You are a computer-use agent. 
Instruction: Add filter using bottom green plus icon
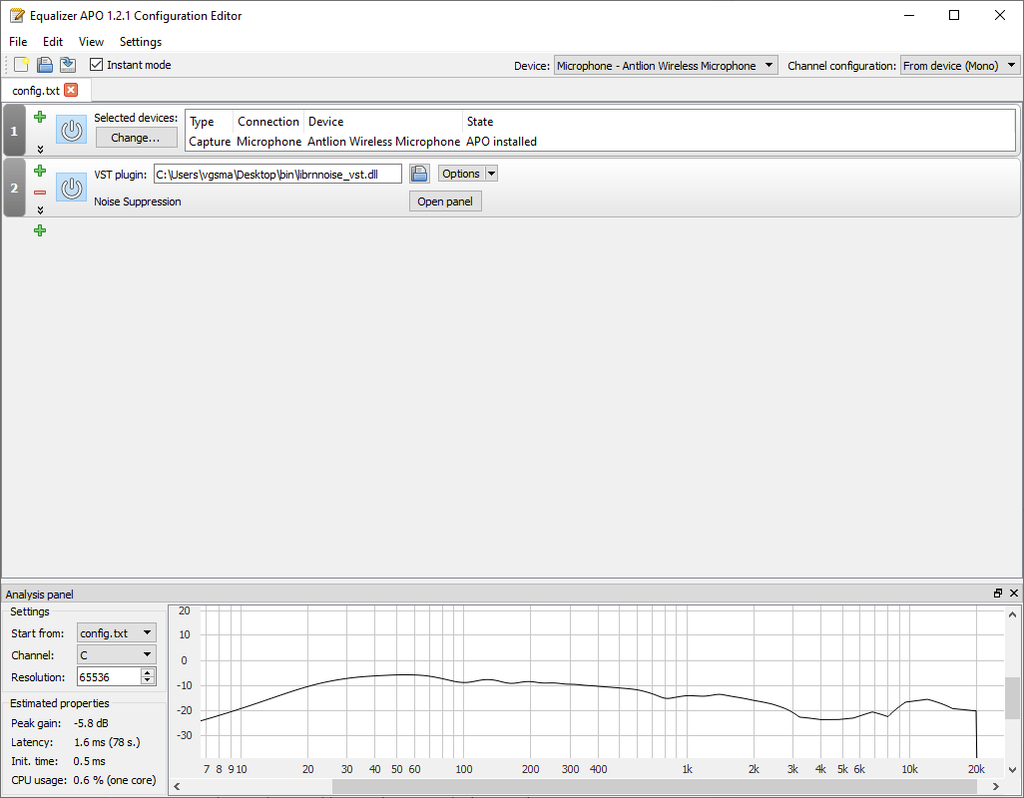tap(40, 231)
